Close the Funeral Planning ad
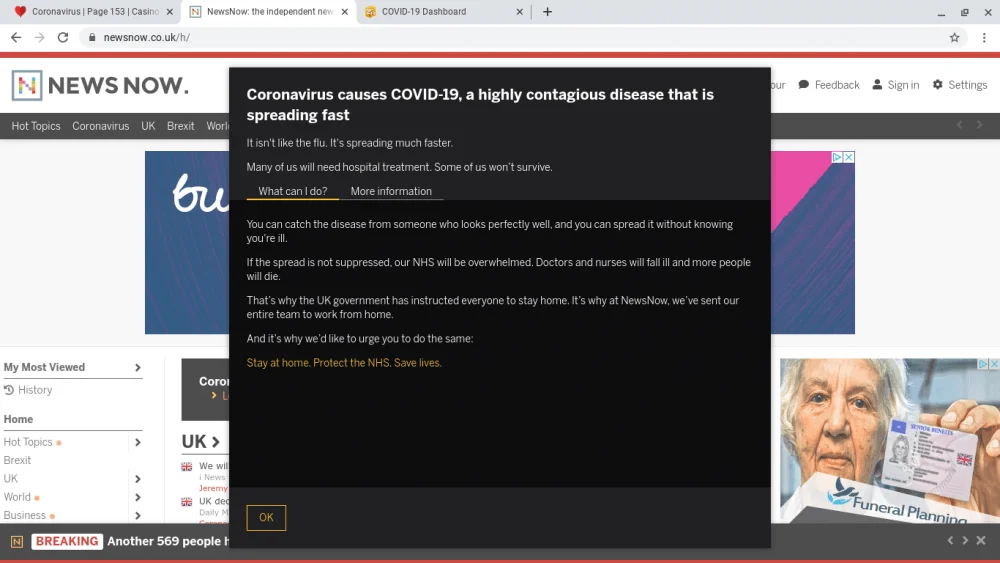Image resolution: width=1000 pixels, height=563 pixels. pos(994,363)
